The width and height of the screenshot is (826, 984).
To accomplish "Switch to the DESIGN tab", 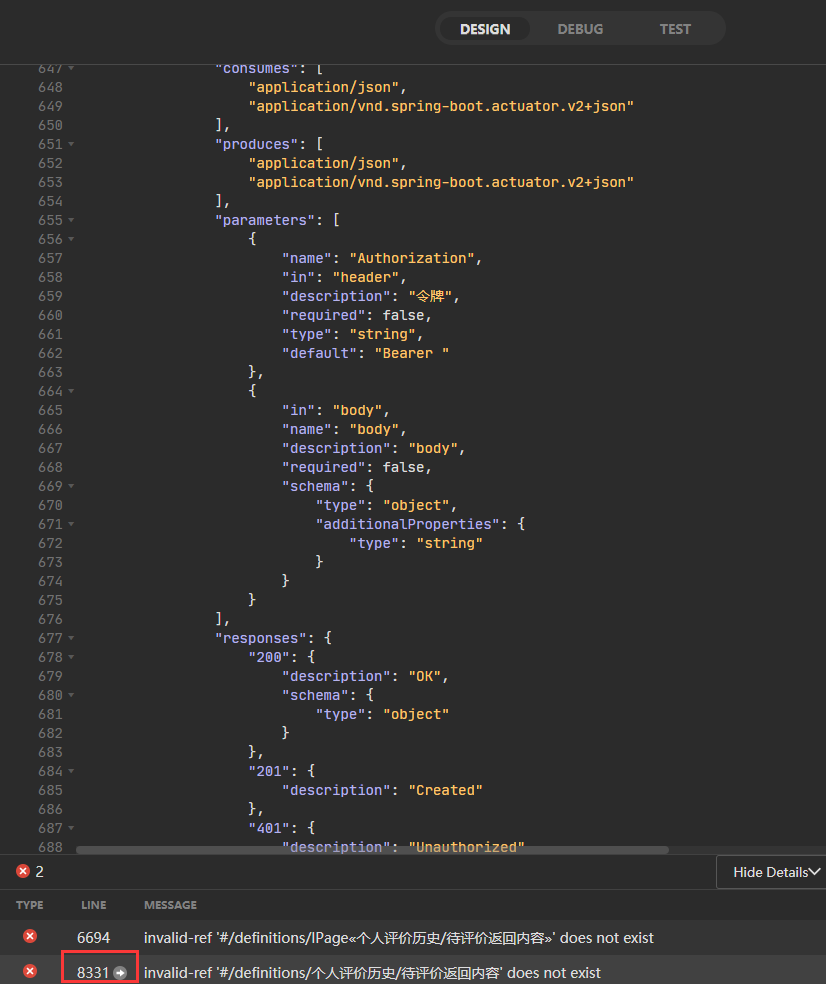I will coord(485,29).
